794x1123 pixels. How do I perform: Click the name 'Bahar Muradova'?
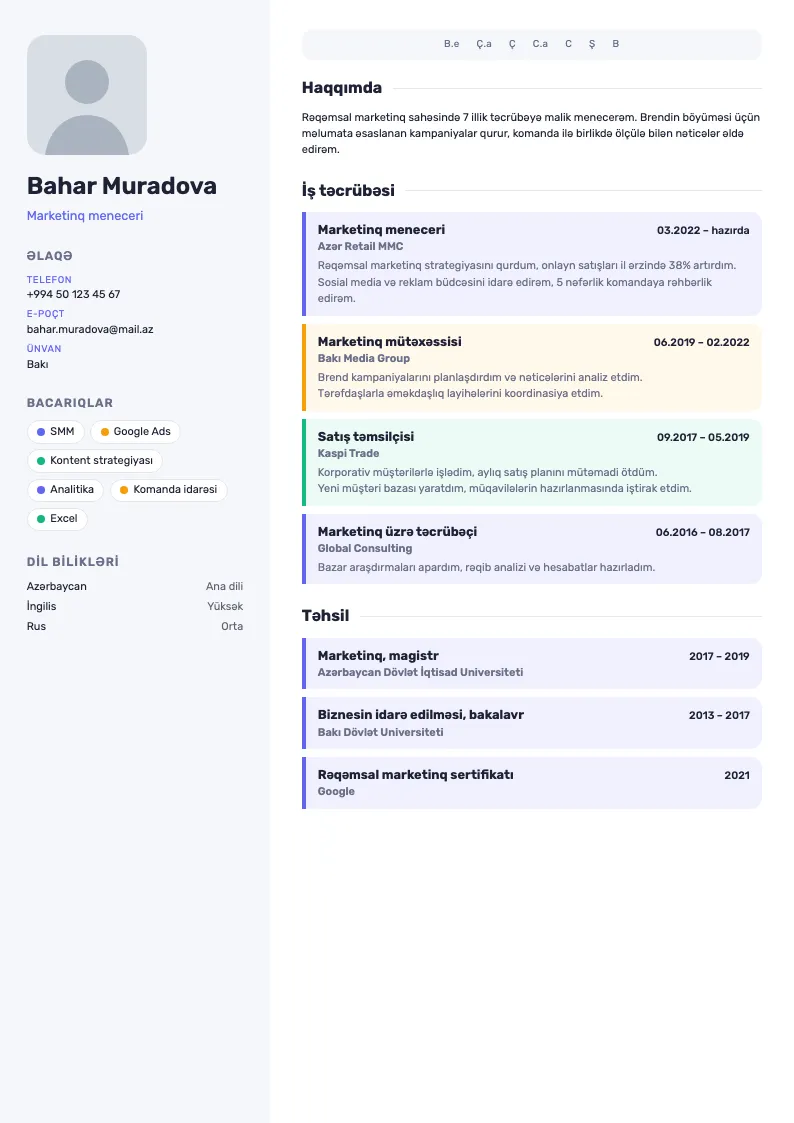[122, 185]
